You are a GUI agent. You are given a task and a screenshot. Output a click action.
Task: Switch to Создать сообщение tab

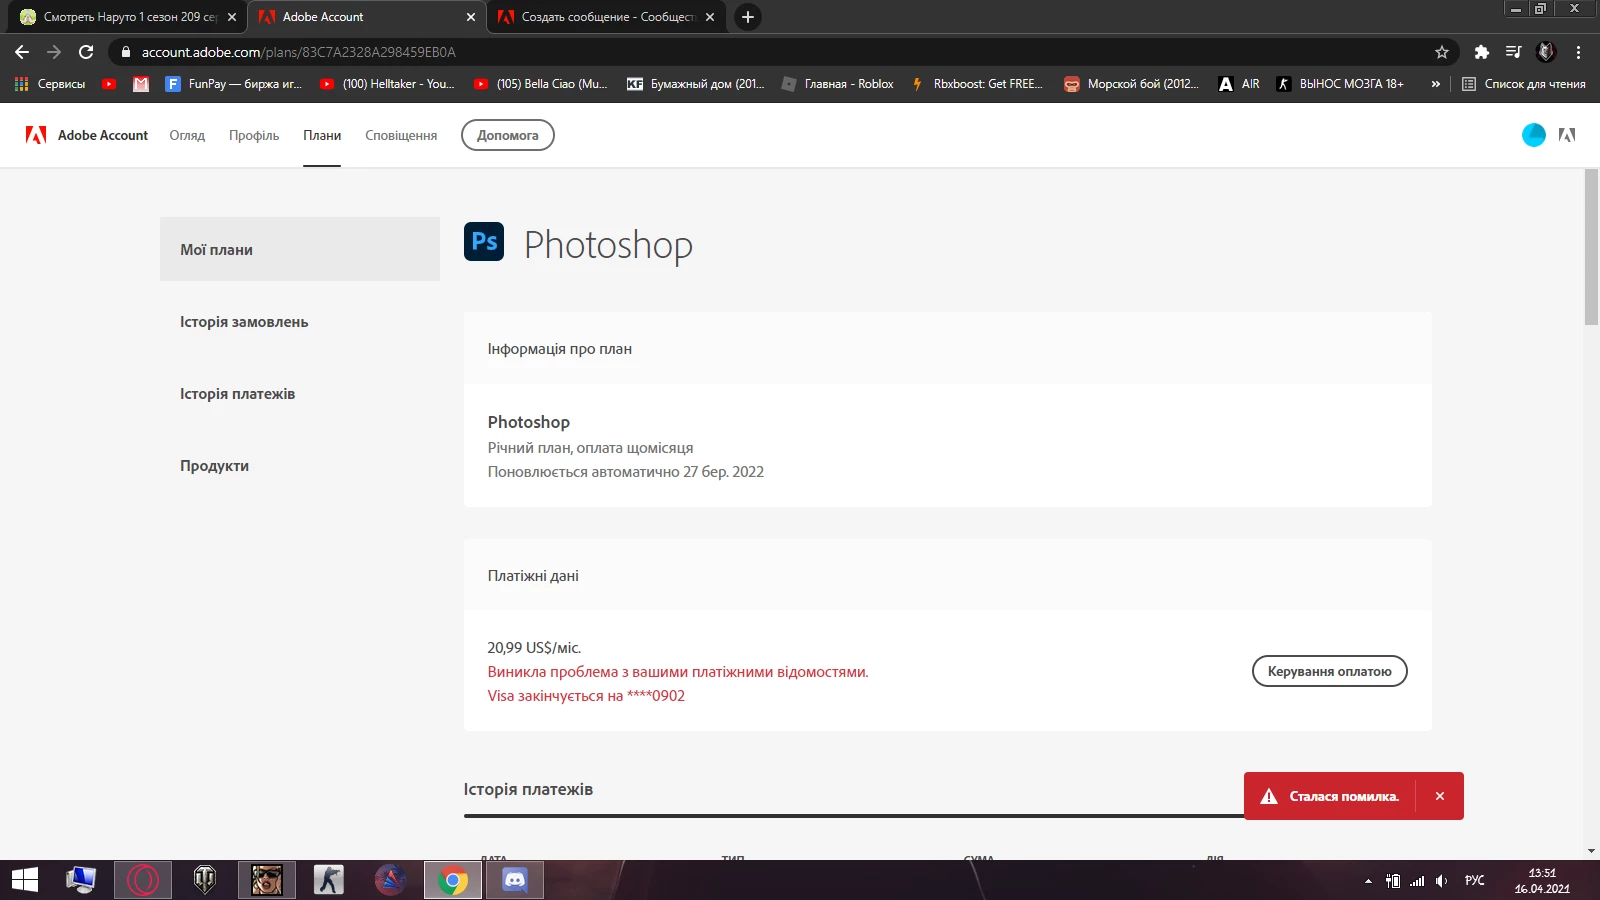(606, 17)
